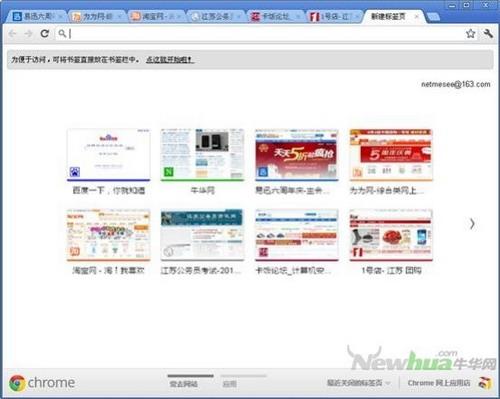
Task: Click the Chrome Web Store icon at bottom right
Action: 485,383
